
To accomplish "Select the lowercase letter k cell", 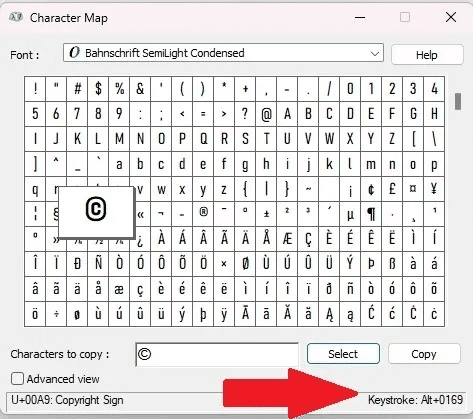I will click(329, 164).
